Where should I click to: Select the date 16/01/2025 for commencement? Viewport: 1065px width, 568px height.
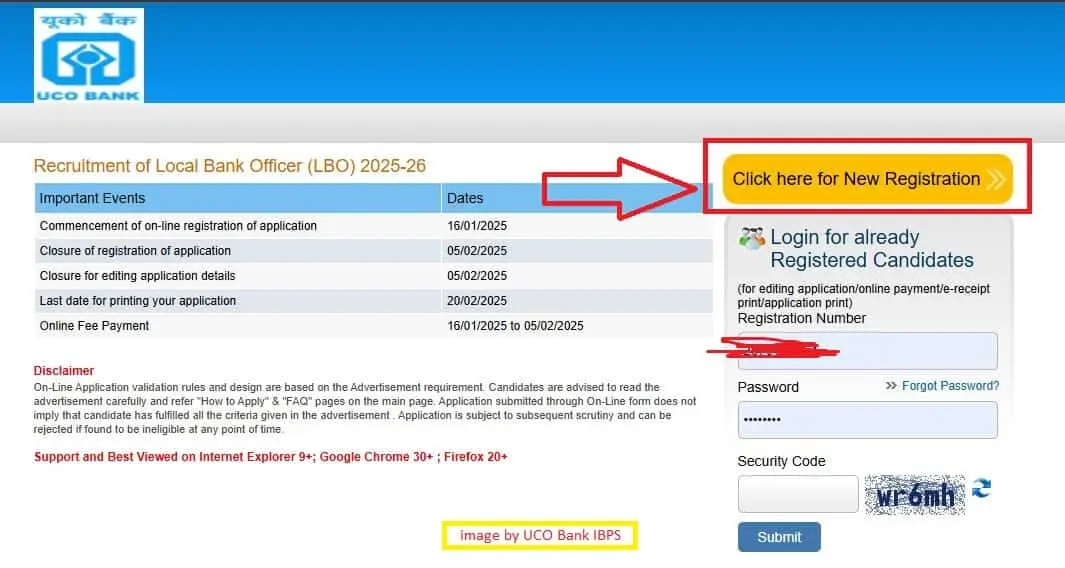pos(477,226)
